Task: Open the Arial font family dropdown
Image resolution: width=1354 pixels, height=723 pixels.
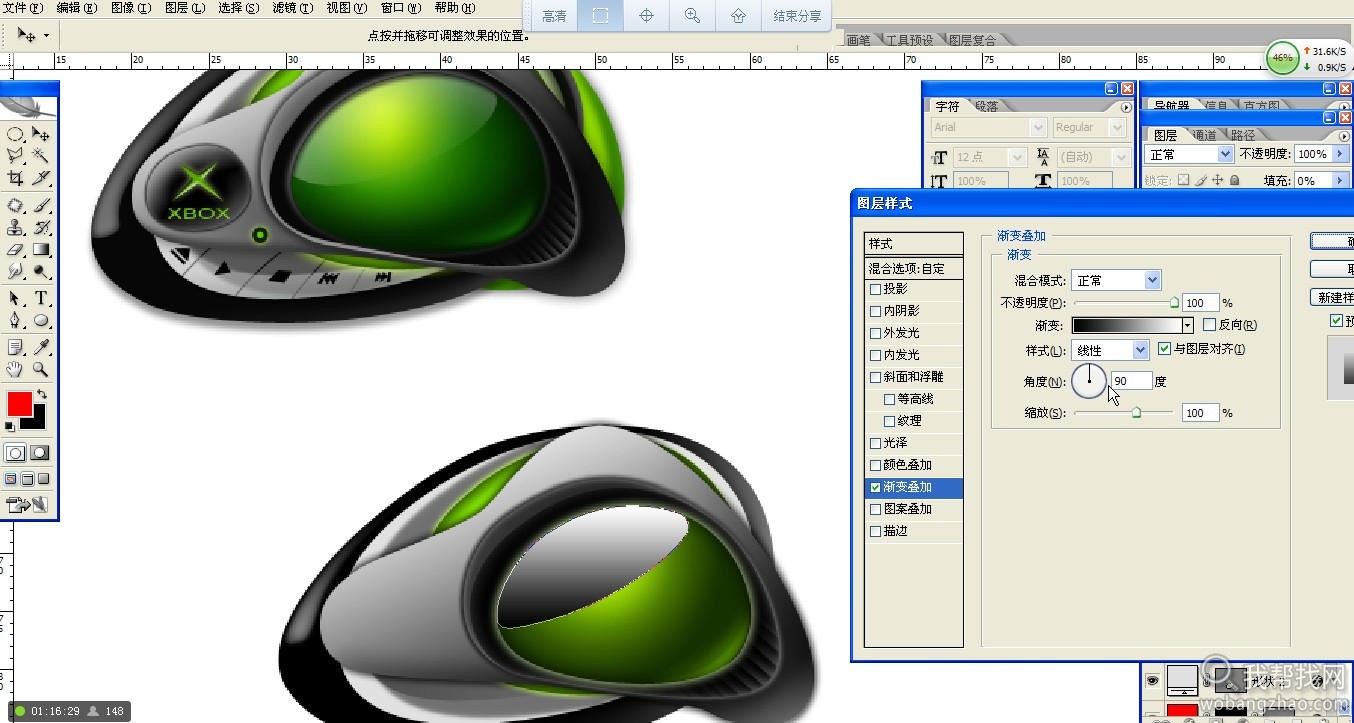Action: (988, 127)
